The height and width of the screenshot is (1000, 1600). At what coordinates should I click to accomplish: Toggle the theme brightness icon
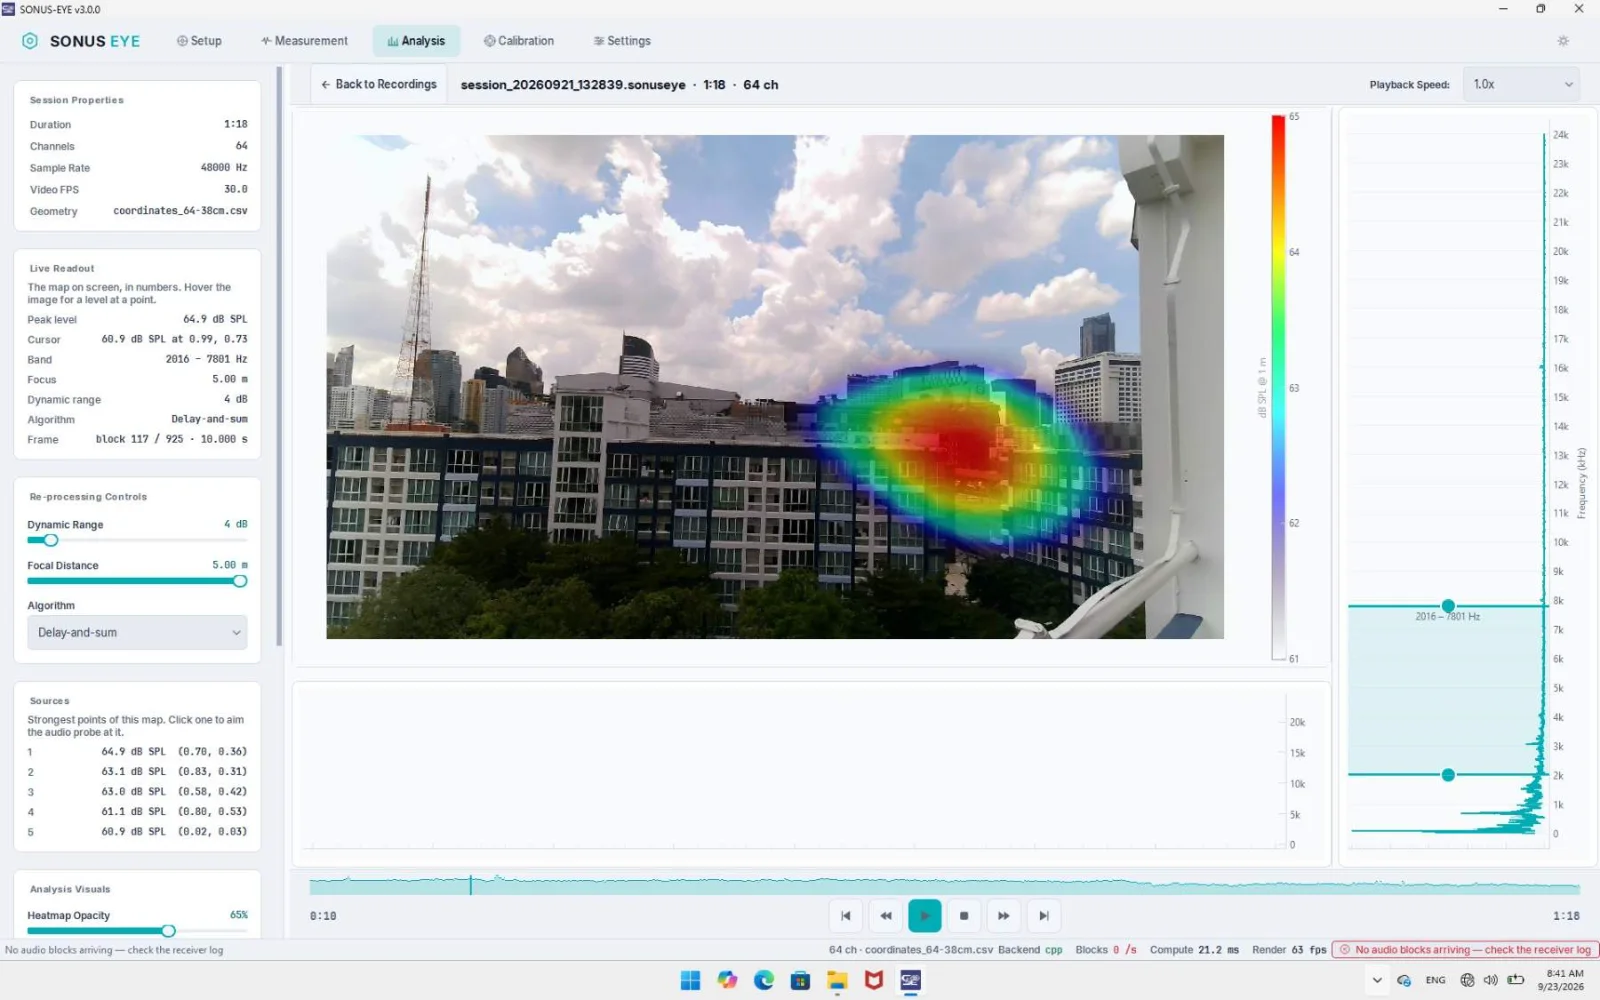(1563, 41)
